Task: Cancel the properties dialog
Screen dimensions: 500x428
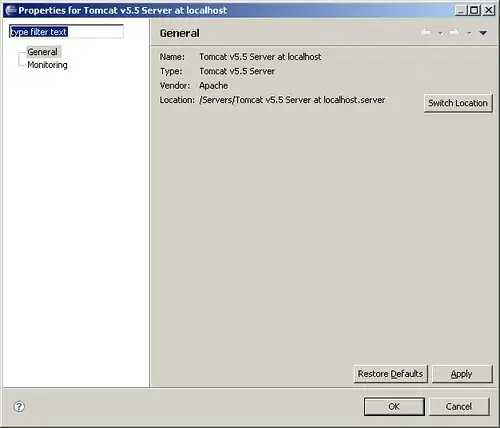Action: coord(459,406)
